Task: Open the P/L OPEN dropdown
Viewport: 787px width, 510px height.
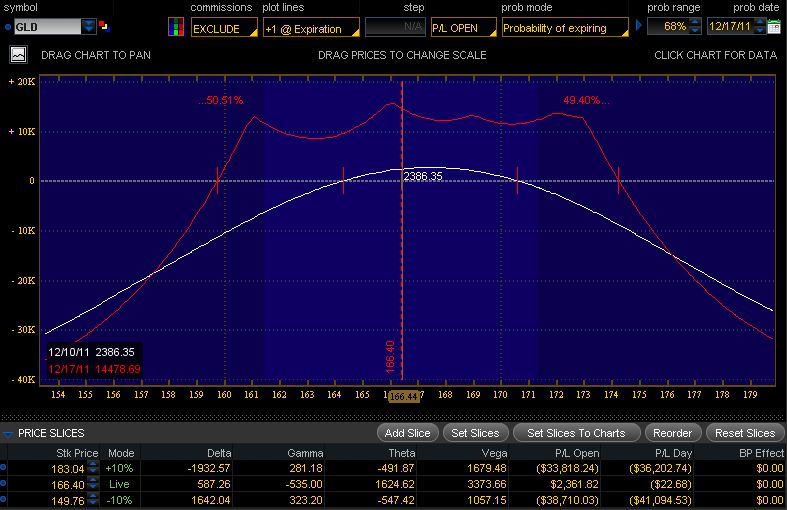Action: [463, 28]
